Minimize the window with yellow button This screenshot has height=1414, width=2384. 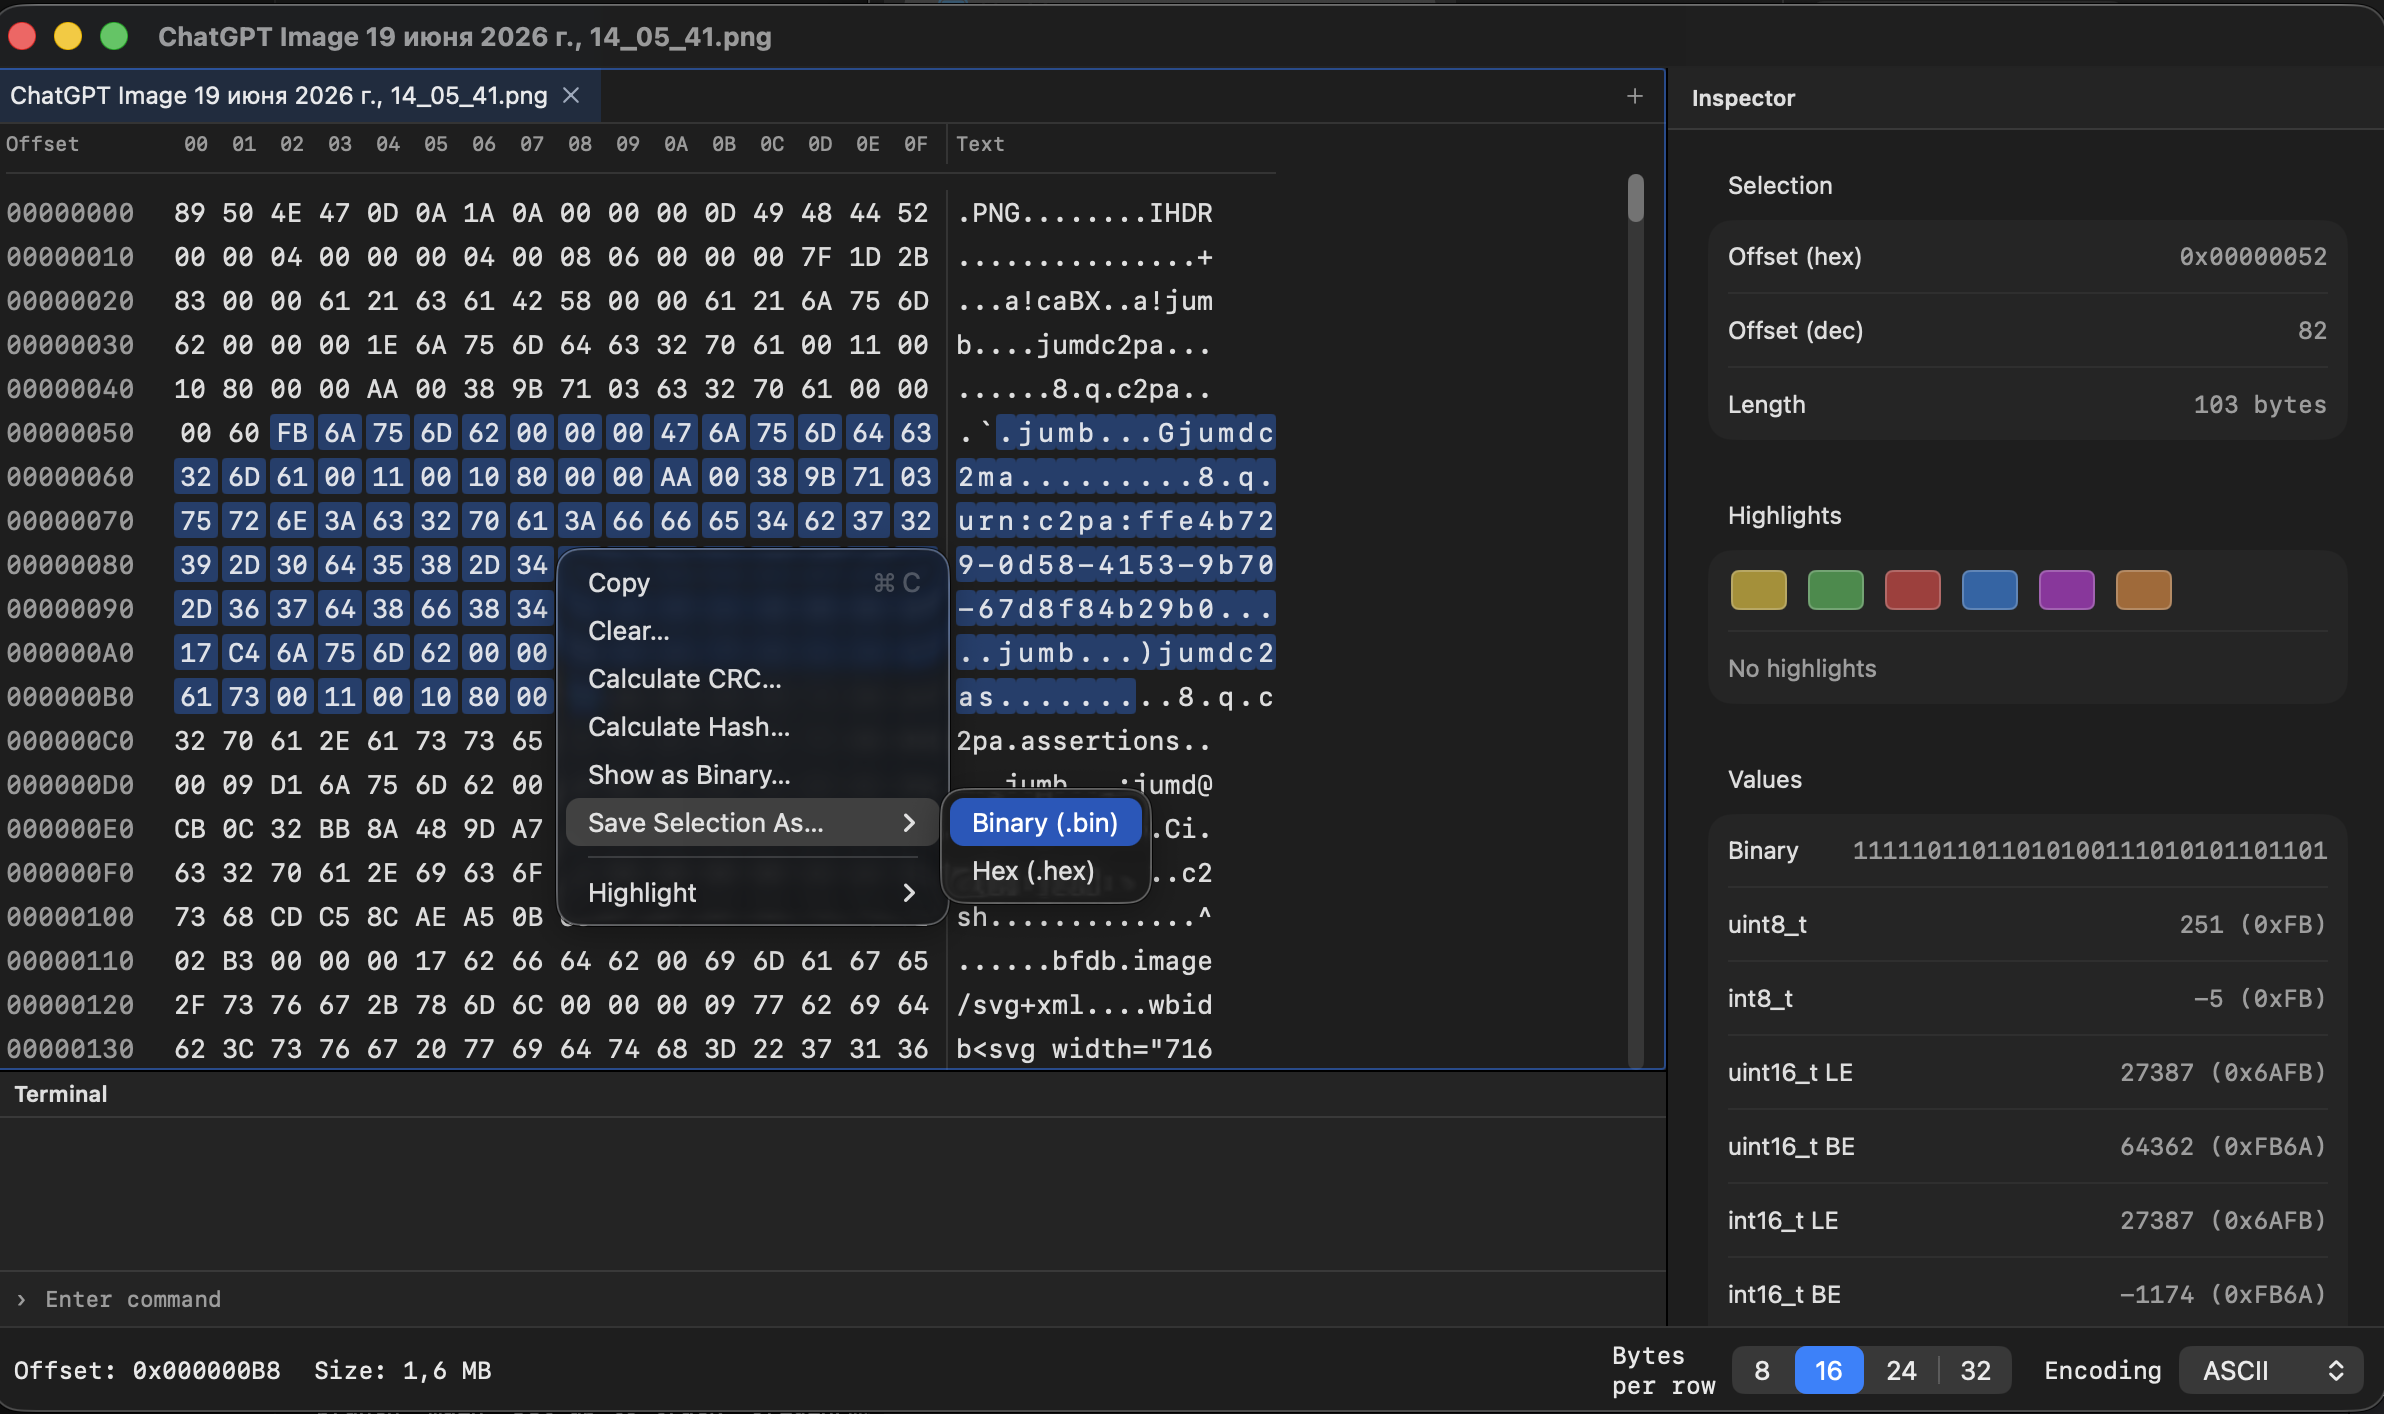point(68,37)
